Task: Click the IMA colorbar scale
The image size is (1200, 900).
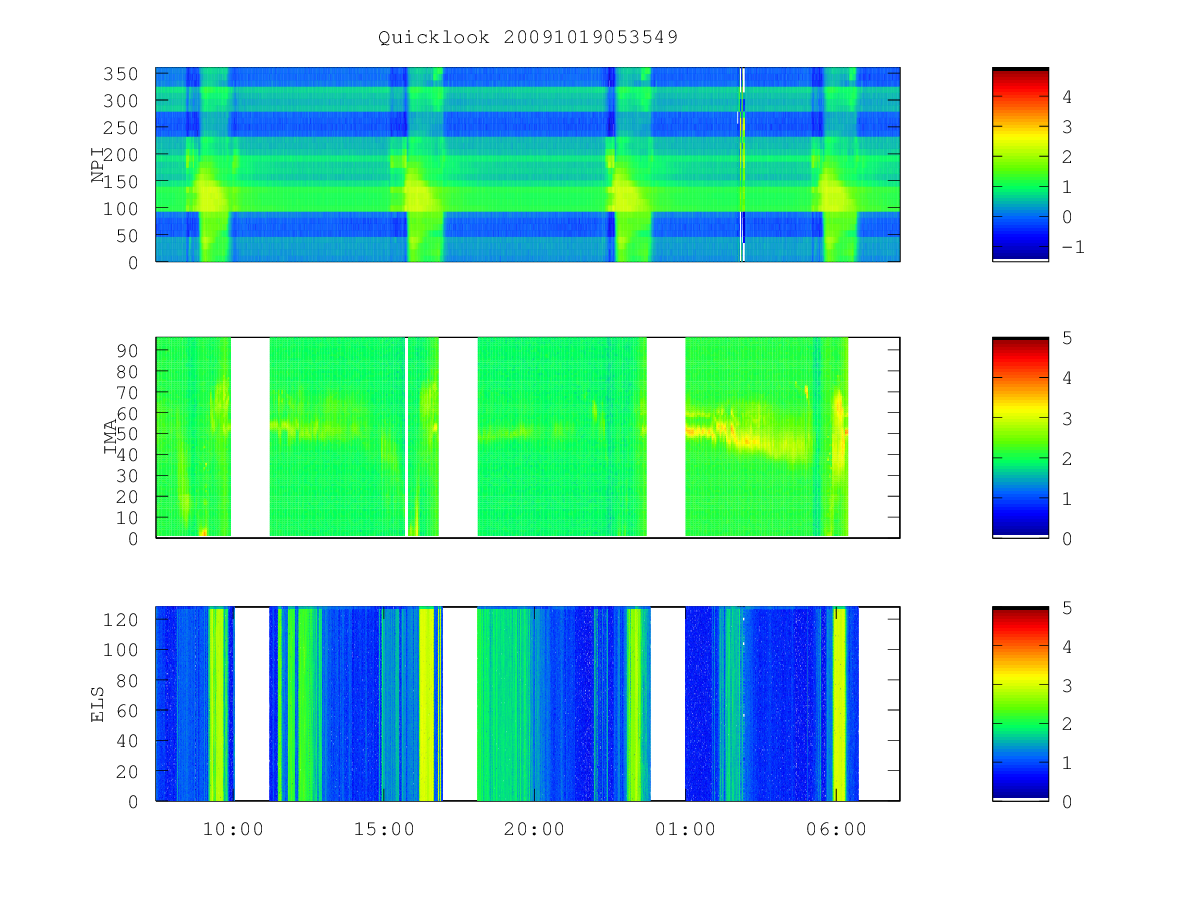Action: (1020, 438)
